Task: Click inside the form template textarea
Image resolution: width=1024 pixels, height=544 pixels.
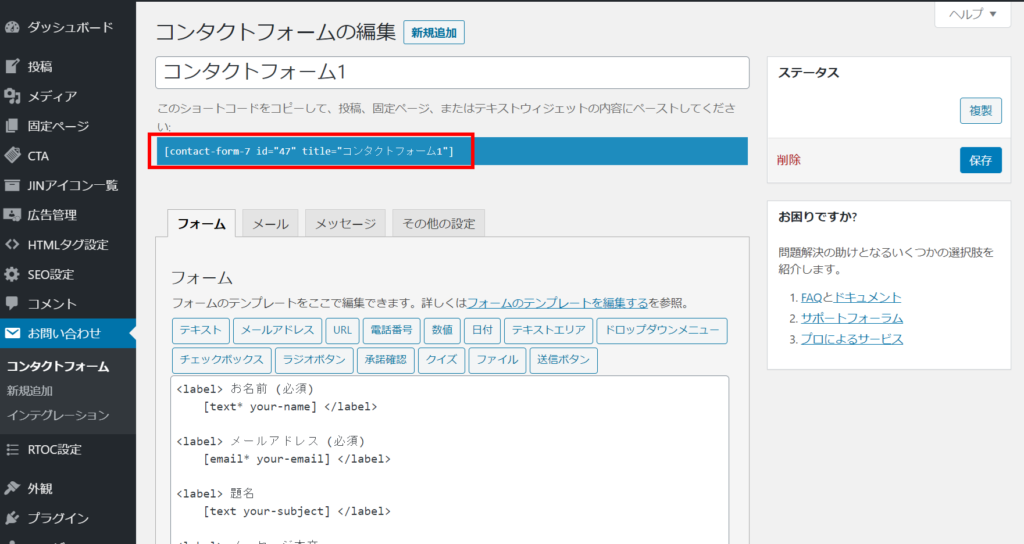Action: (x=450, y=460)
